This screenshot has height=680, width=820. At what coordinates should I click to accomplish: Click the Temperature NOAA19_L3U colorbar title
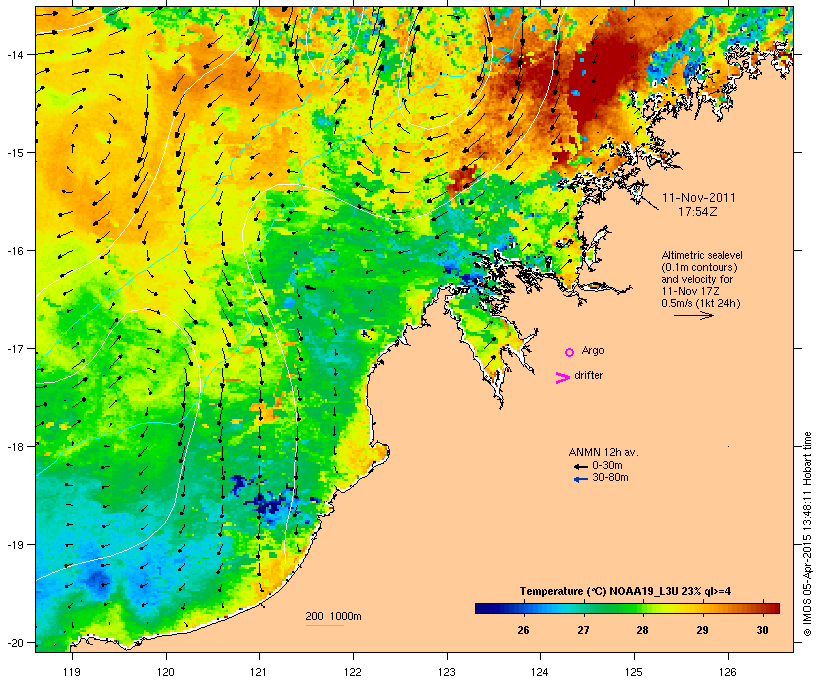click(625, 591)
